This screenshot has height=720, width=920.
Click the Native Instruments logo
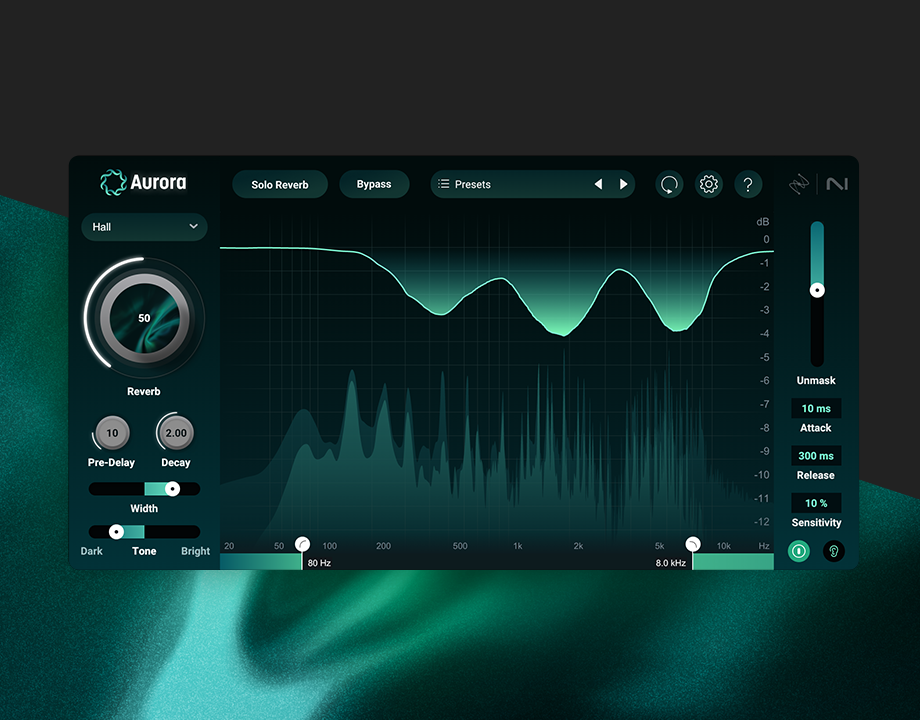[837, 185]
